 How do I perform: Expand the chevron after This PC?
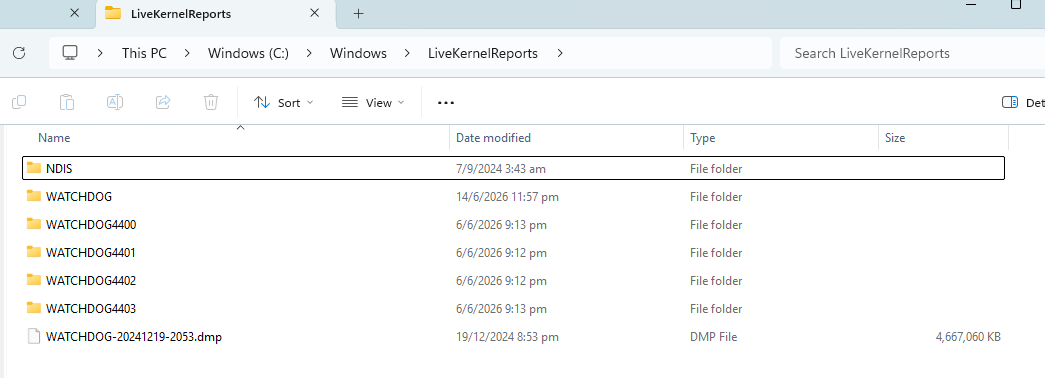click(187, 53)
